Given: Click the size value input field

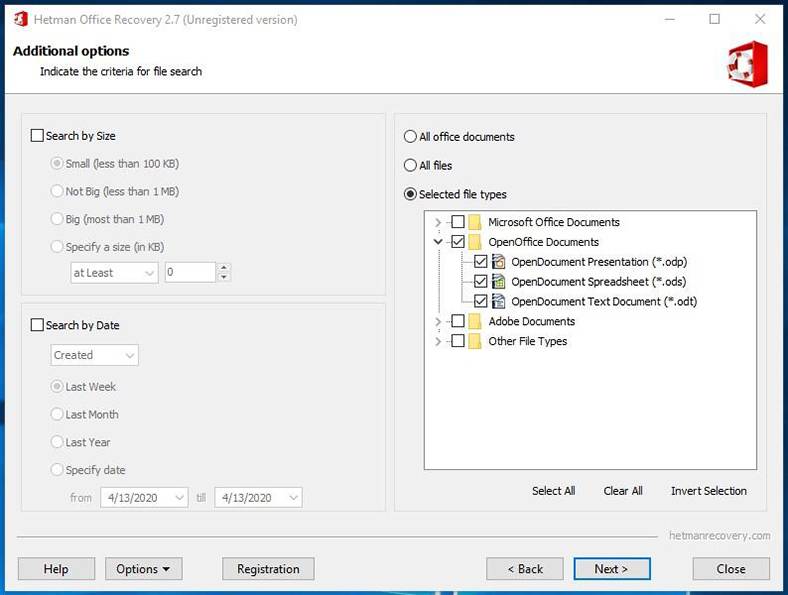Looking at the screenshot, I should pyautogui.click(x=191, y=272).
